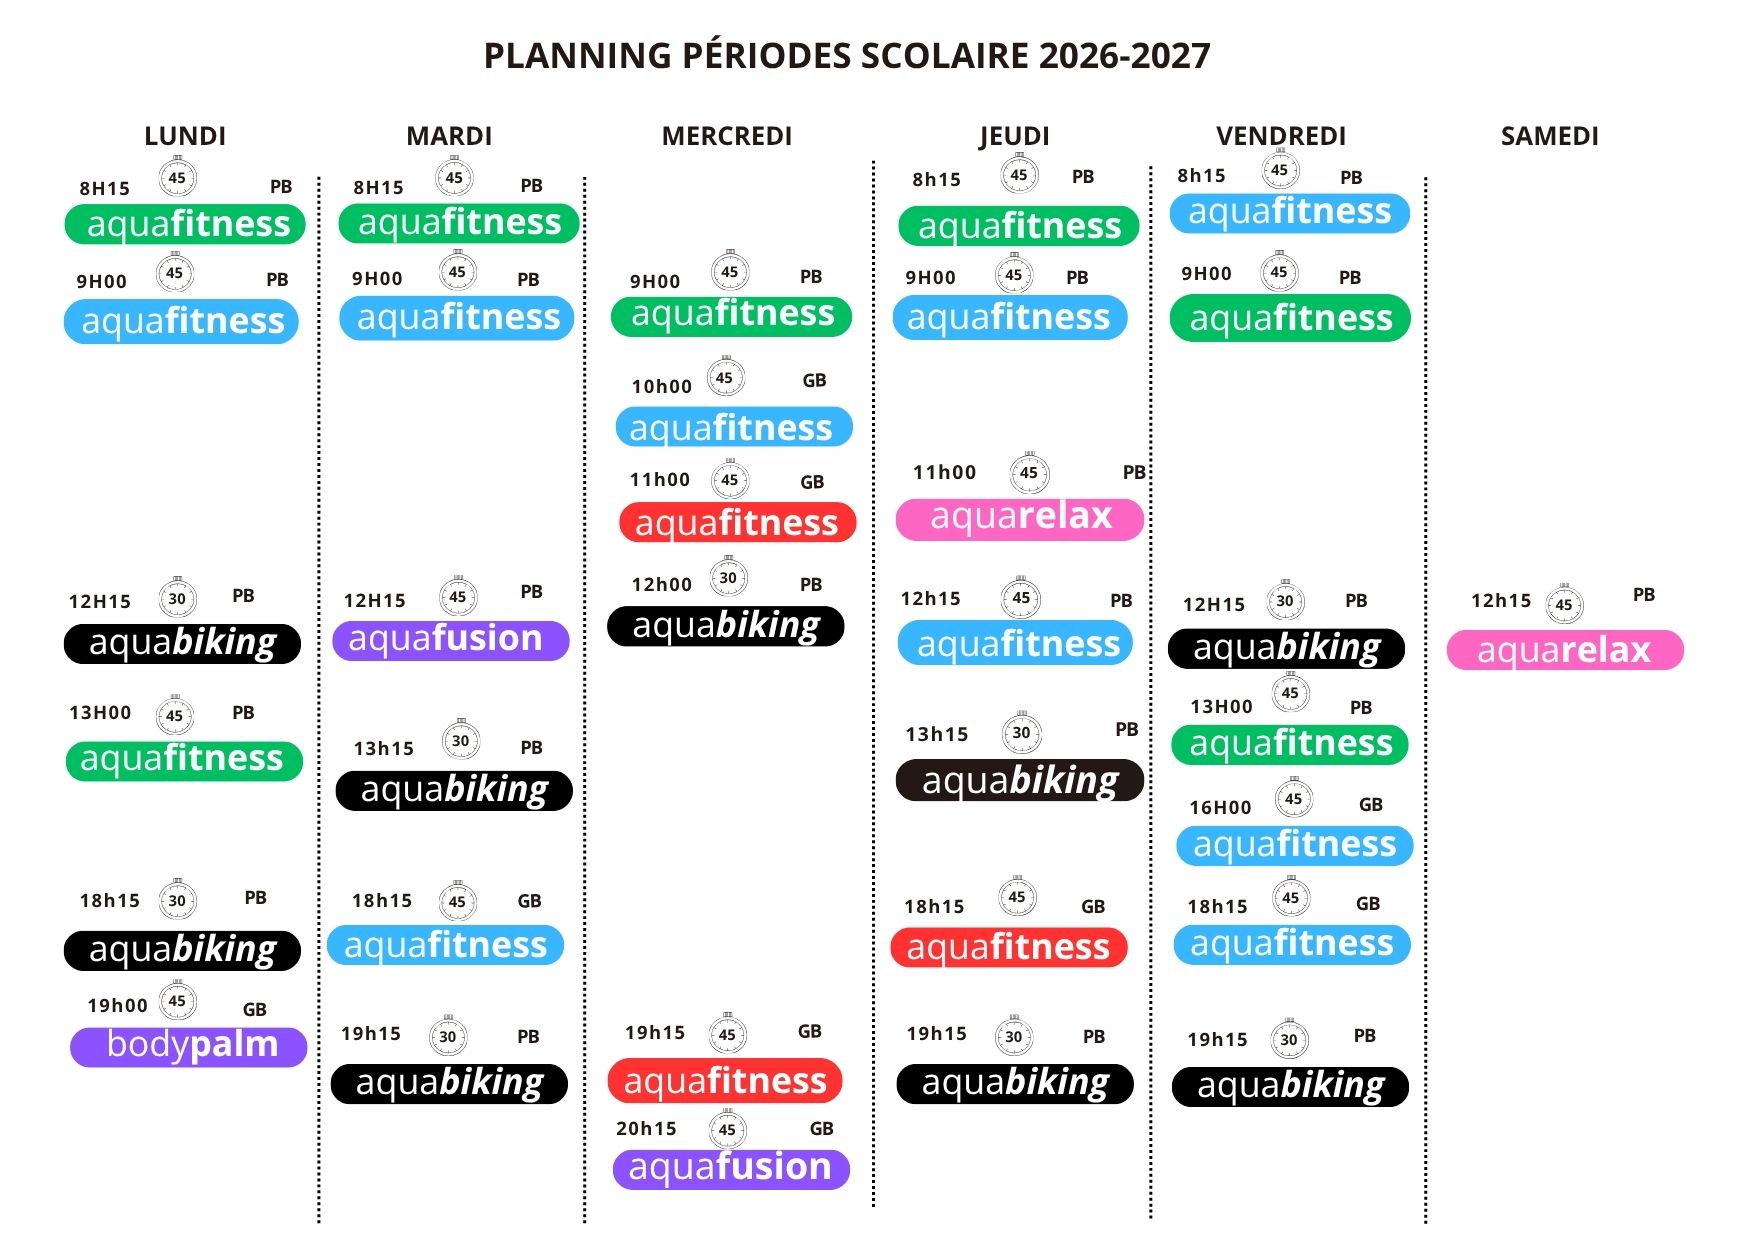This screenshot has height=1240, width=1748.
Task: Click the red aquafitness badge at Jeudi 18h15
Action: pos(1009,948)
